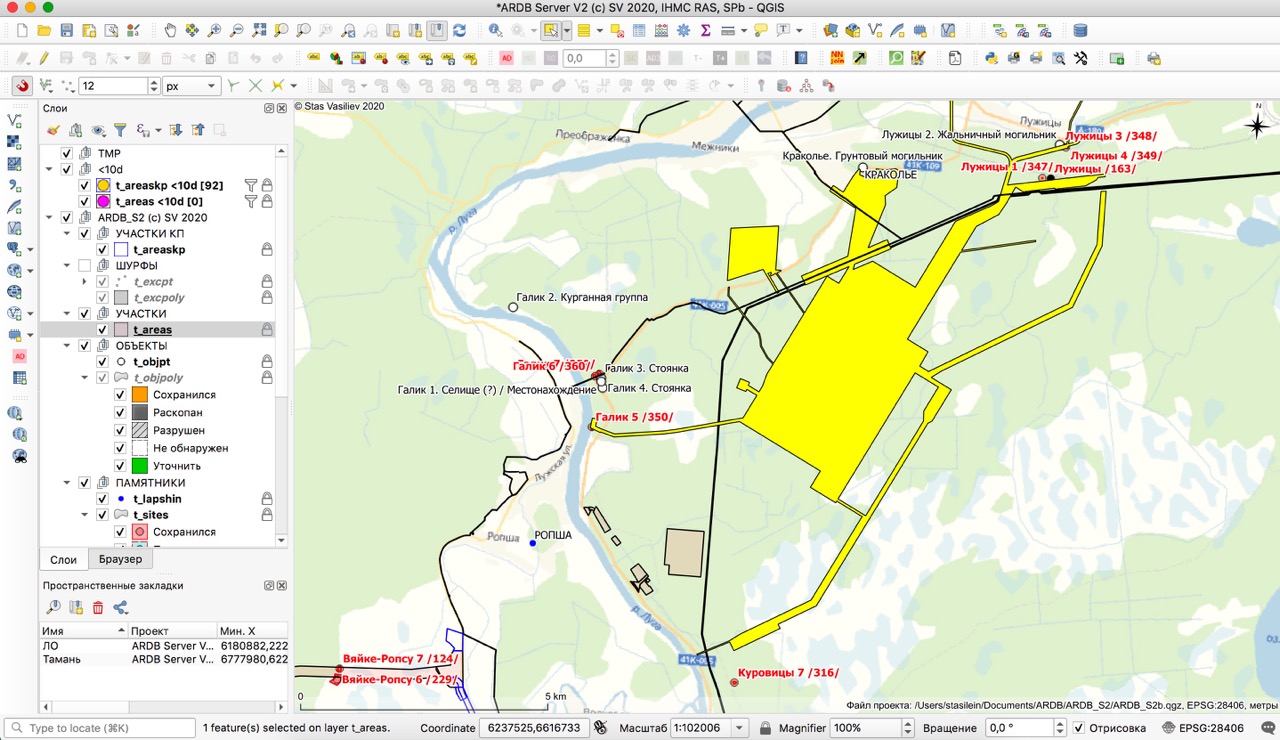Open the snapping units px dropdown

coord(190,86)
